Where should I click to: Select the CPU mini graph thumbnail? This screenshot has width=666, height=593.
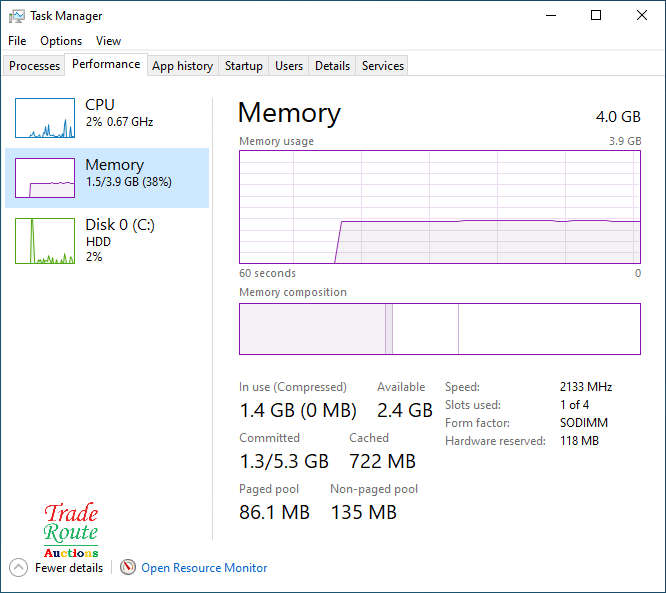pyautogui.click(x=45, y=118)
